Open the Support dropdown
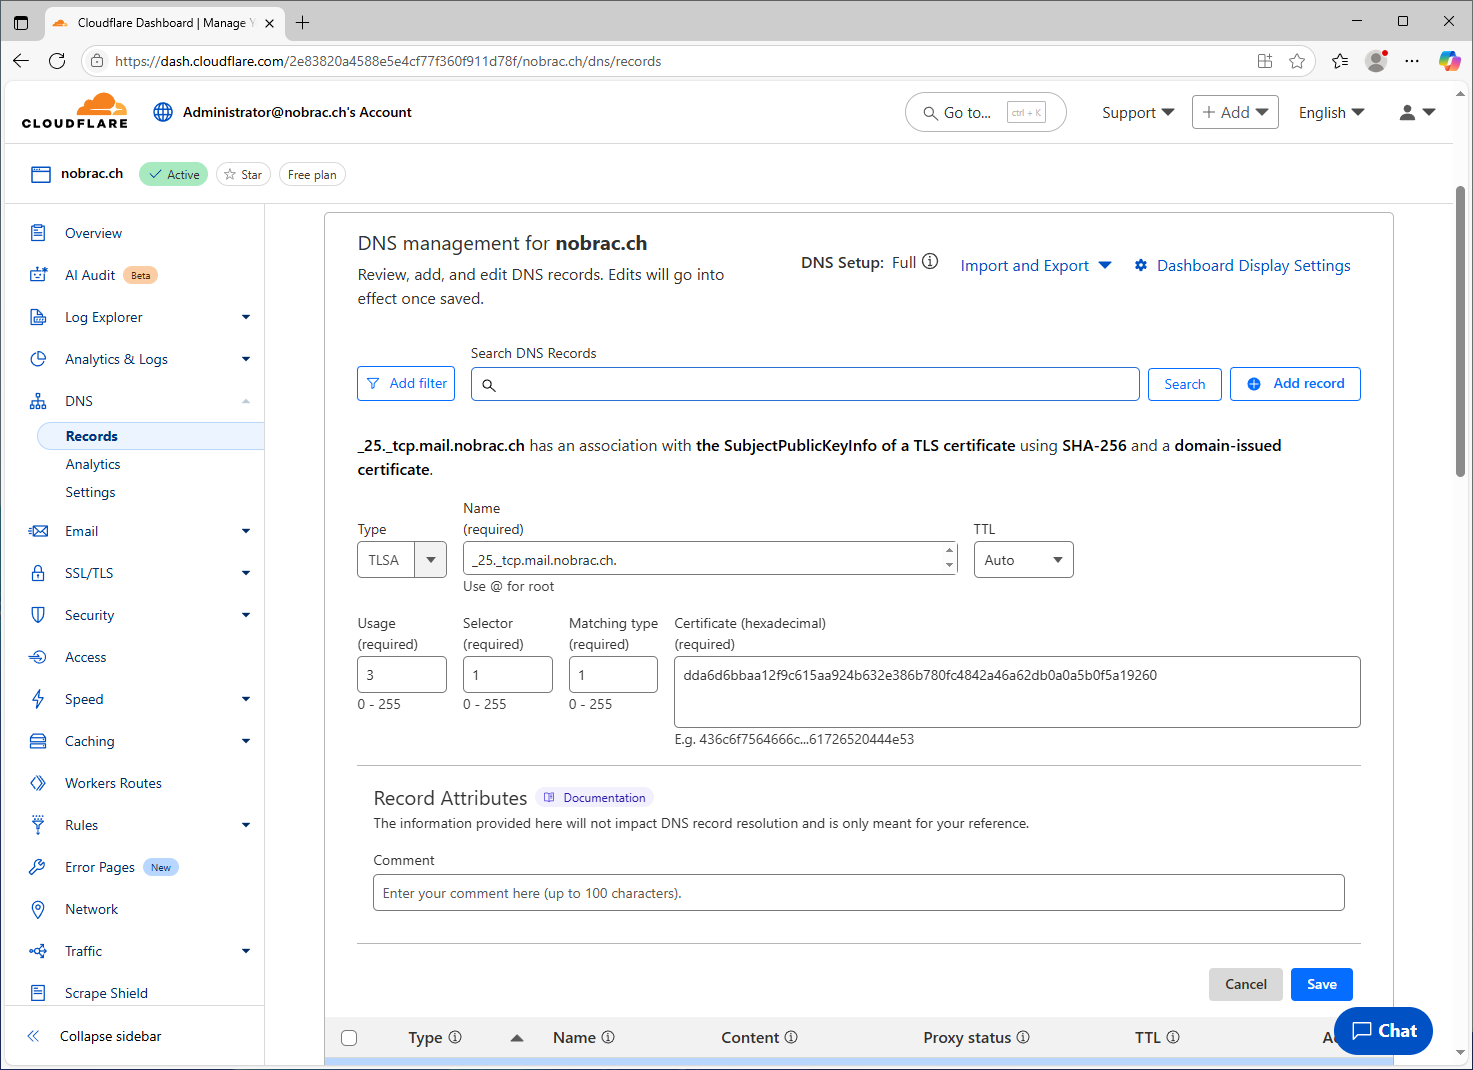This screenshot has height=1070, width=1473. 1138,113
